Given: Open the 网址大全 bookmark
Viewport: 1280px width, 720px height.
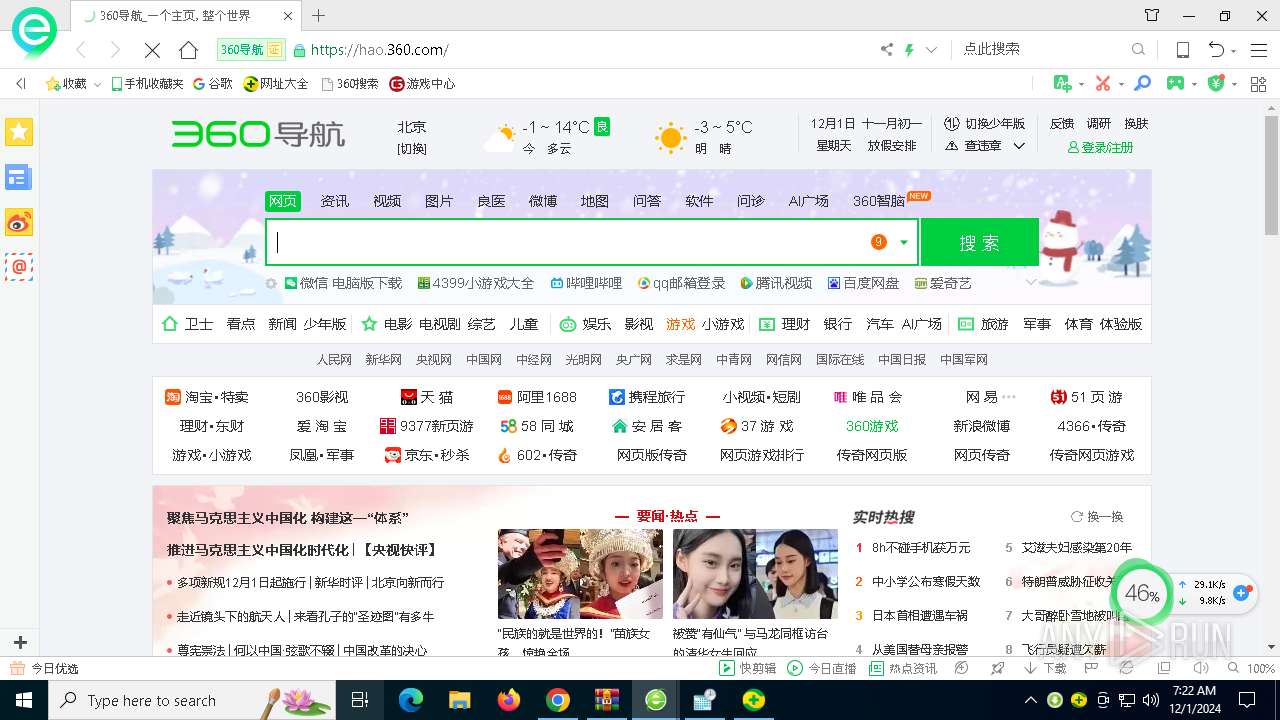Looking at the screenshot, I should (x=276, y=84).
